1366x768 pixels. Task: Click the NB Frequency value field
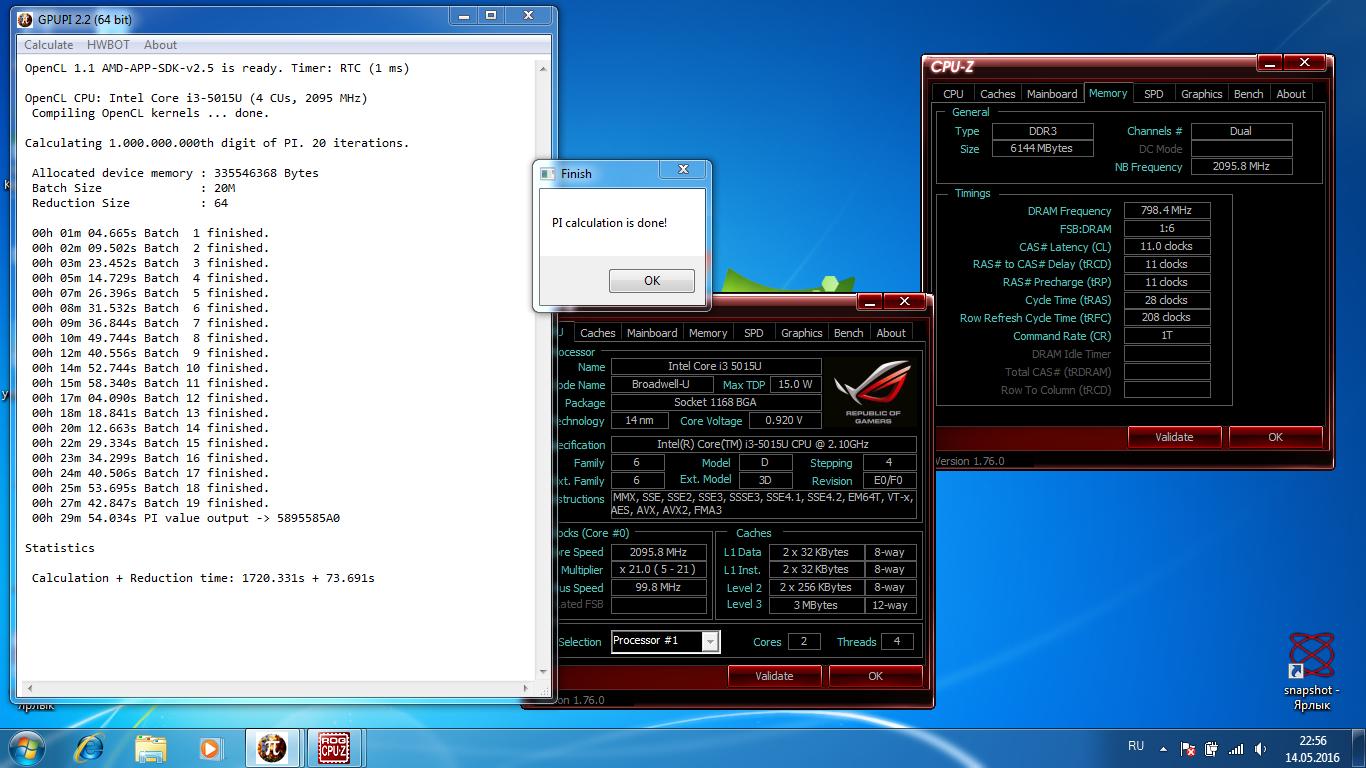coord(1241,167)
